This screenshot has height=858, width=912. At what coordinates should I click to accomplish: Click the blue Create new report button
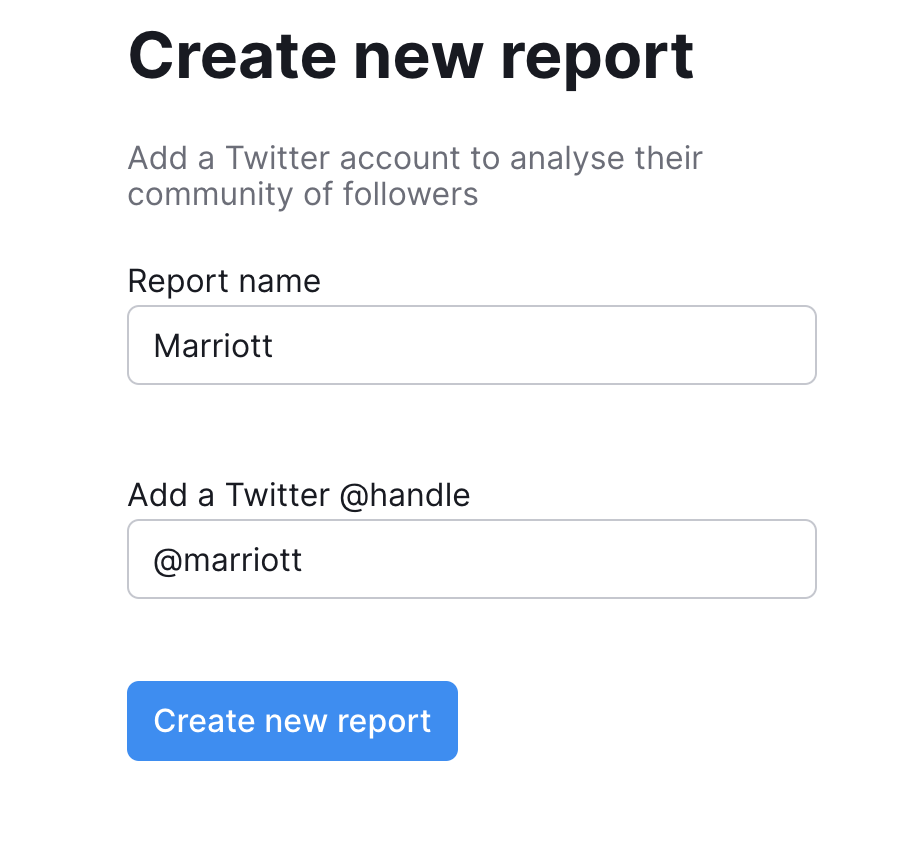(292, 721)
